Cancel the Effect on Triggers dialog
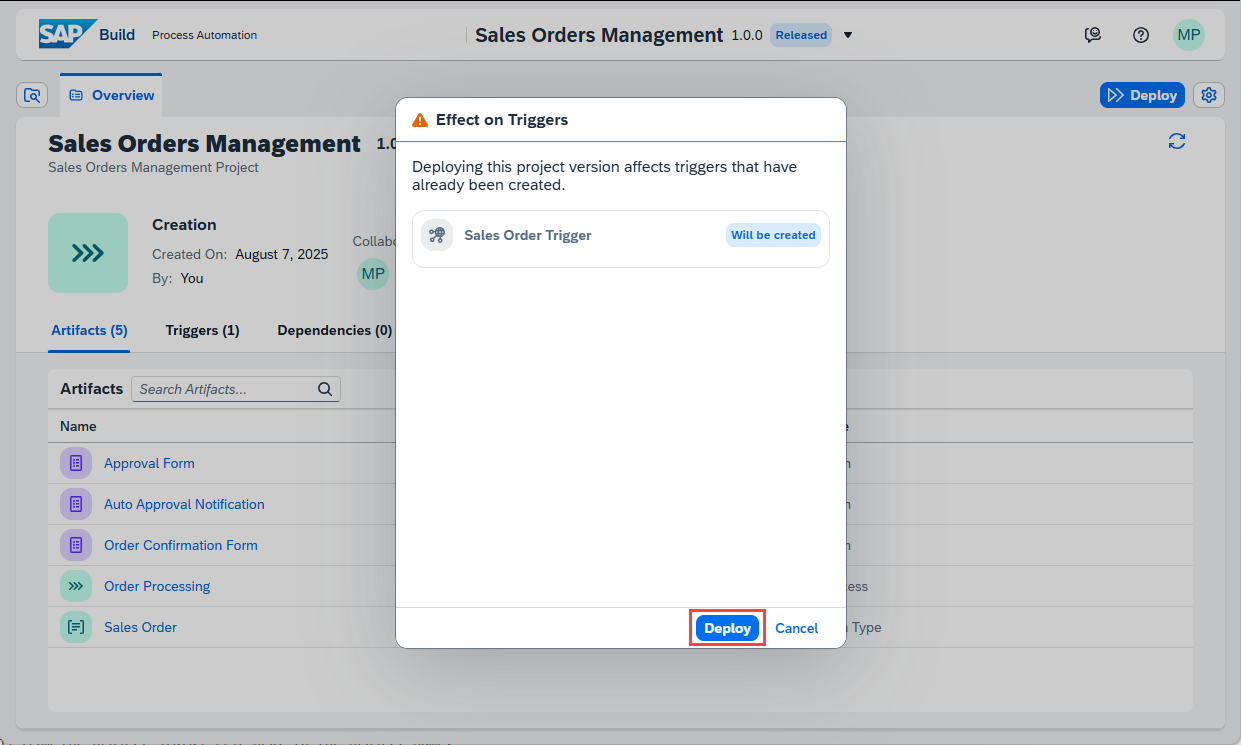Image resolution: width=1241 pixels, height=745 pixels. tap(796, 628)
